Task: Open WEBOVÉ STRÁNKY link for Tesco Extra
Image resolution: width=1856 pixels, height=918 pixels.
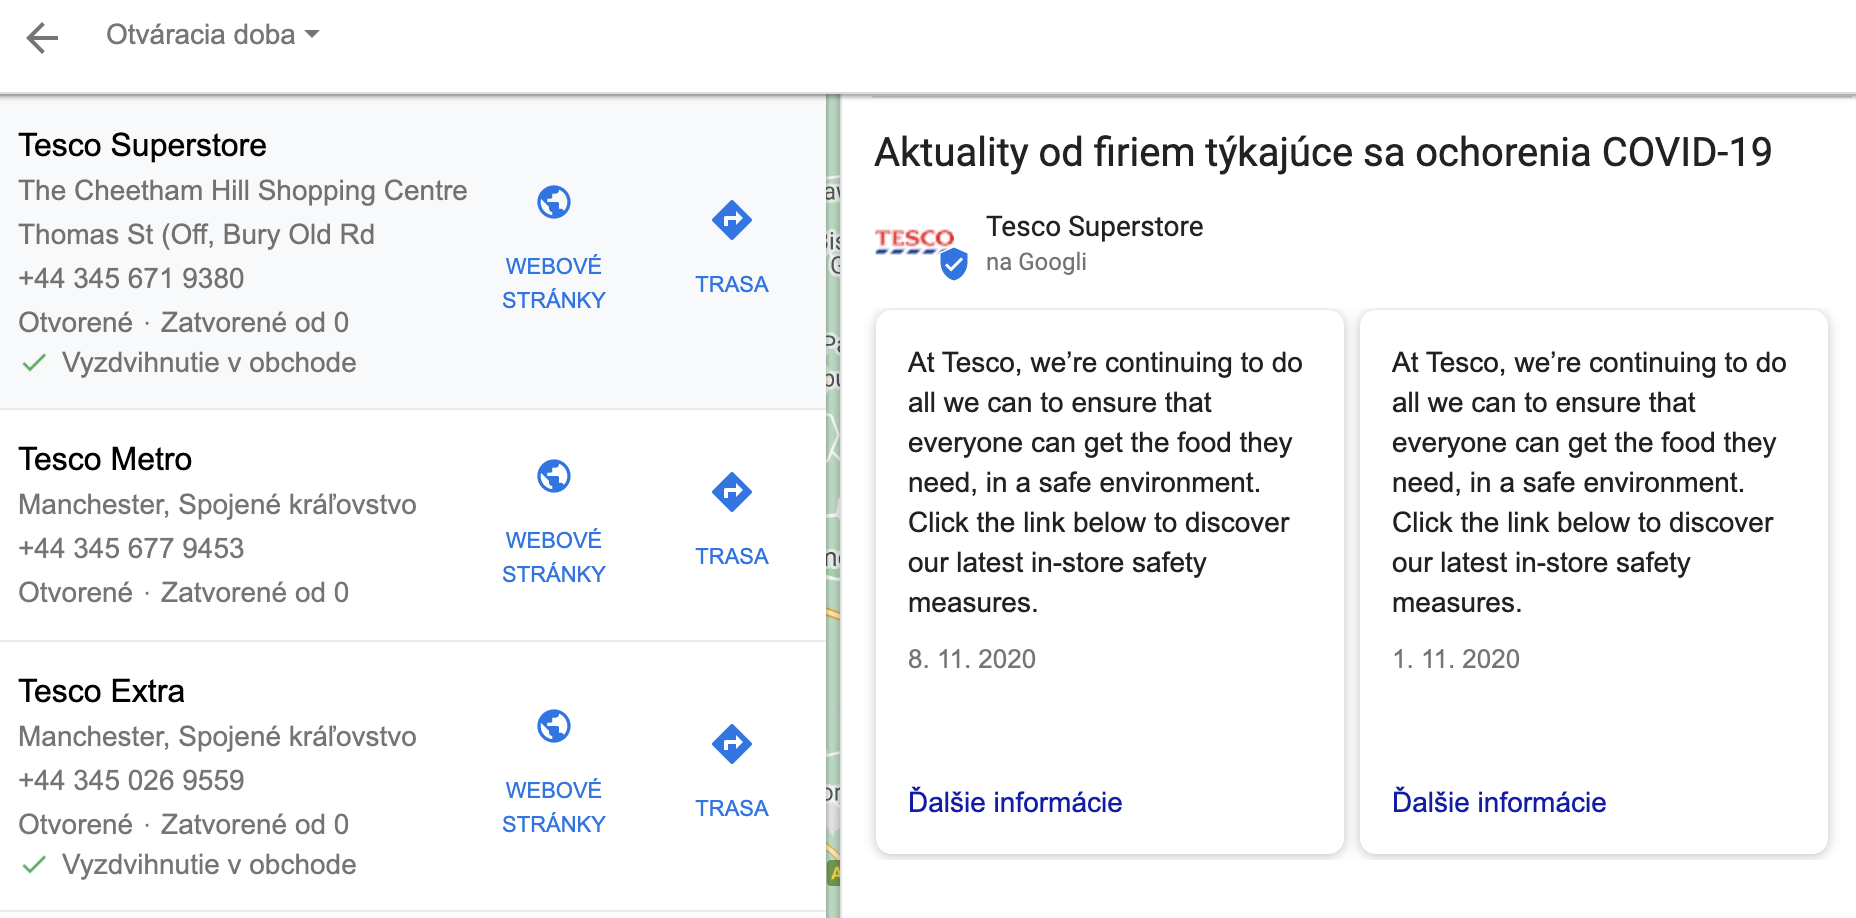Action: 554,807
